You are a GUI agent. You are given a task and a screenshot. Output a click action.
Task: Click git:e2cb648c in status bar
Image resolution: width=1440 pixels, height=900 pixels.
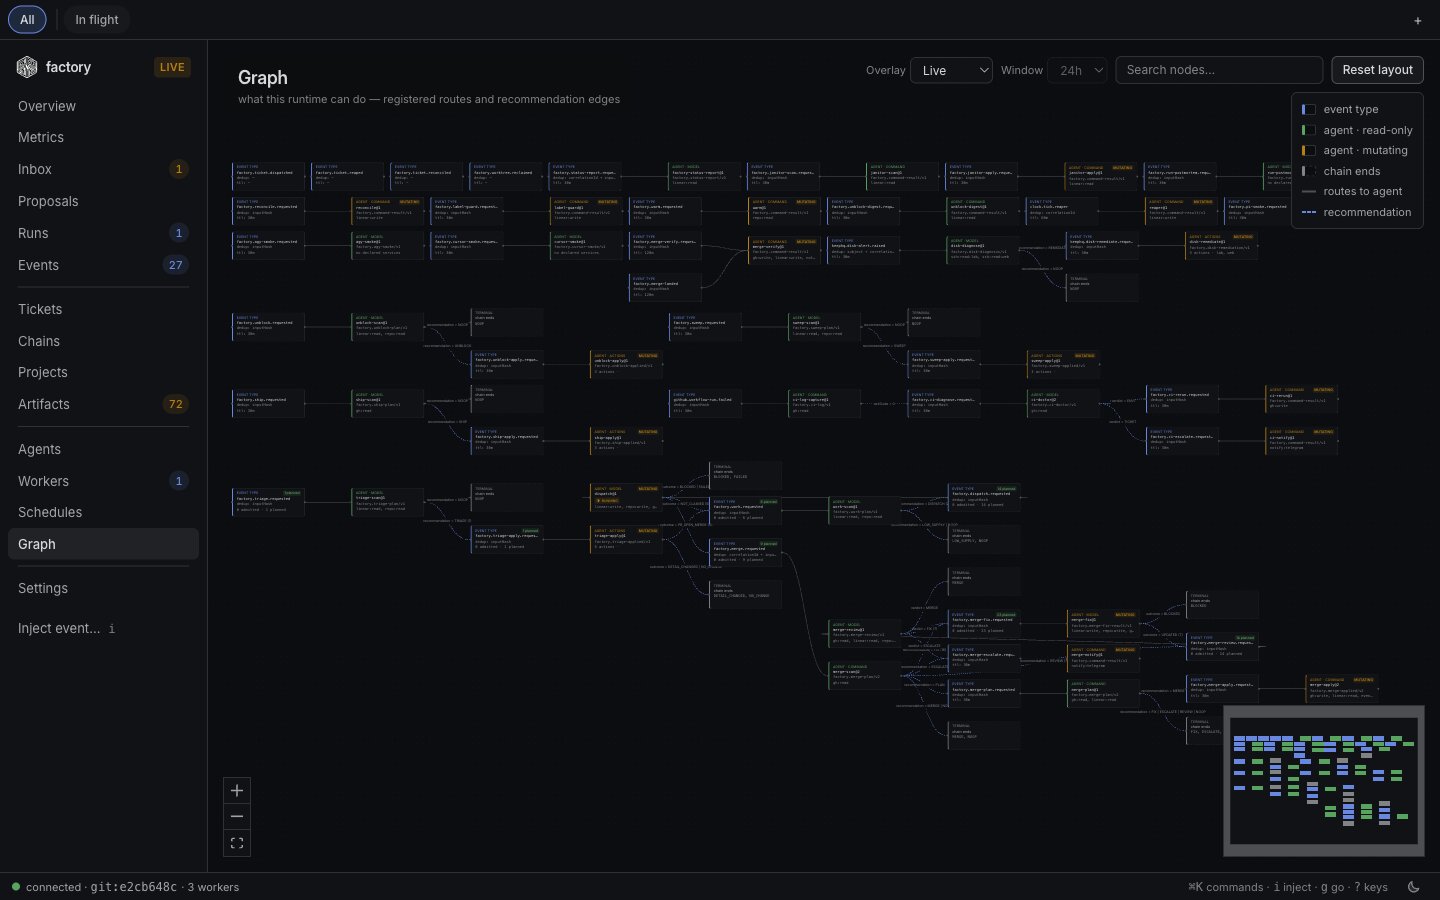click(x=133, y=887)
